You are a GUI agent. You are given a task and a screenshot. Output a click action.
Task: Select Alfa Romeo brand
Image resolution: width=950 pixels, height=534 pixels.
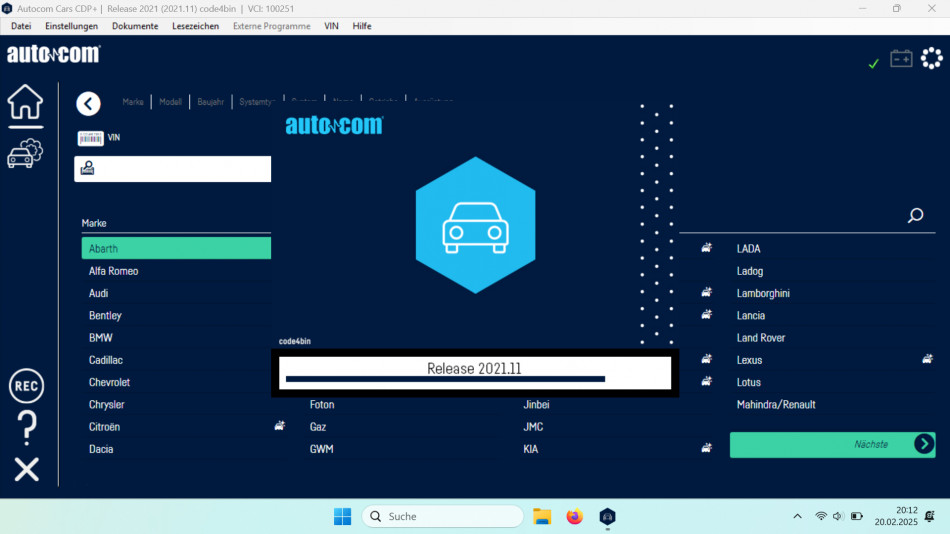[113, 271]
